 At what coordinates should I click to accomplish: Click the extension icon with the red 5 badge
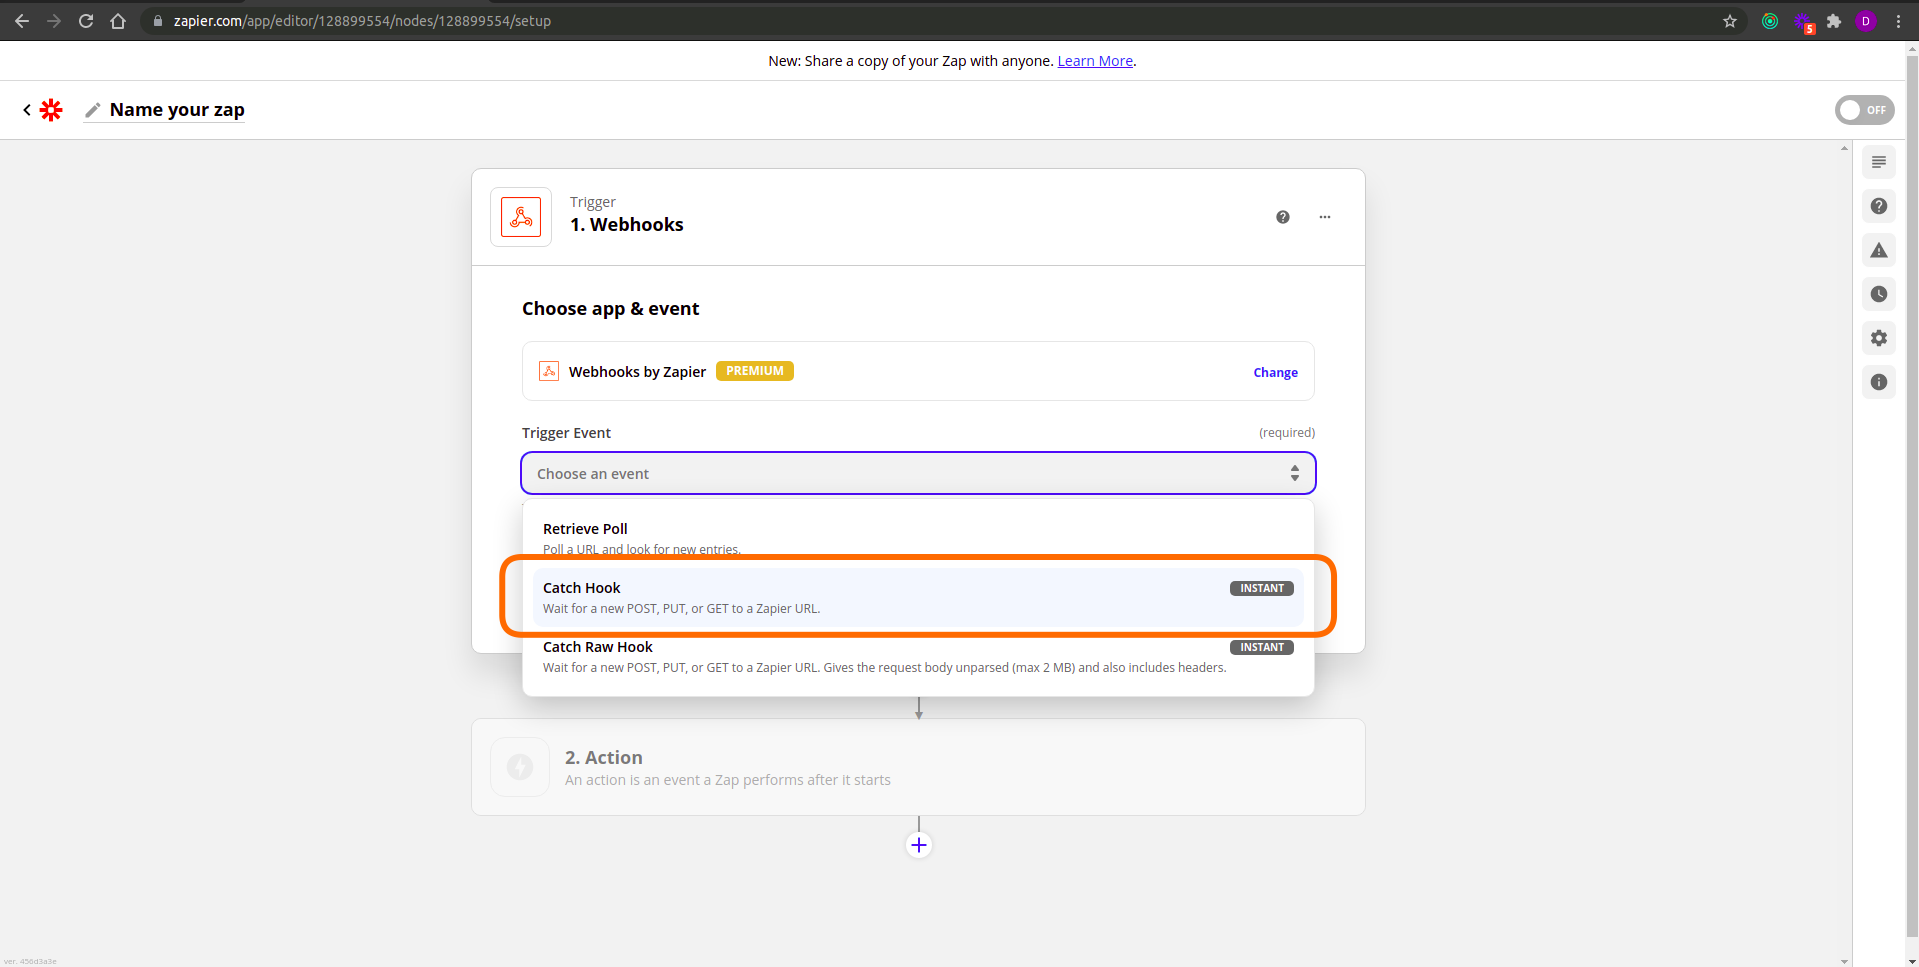1803,22
